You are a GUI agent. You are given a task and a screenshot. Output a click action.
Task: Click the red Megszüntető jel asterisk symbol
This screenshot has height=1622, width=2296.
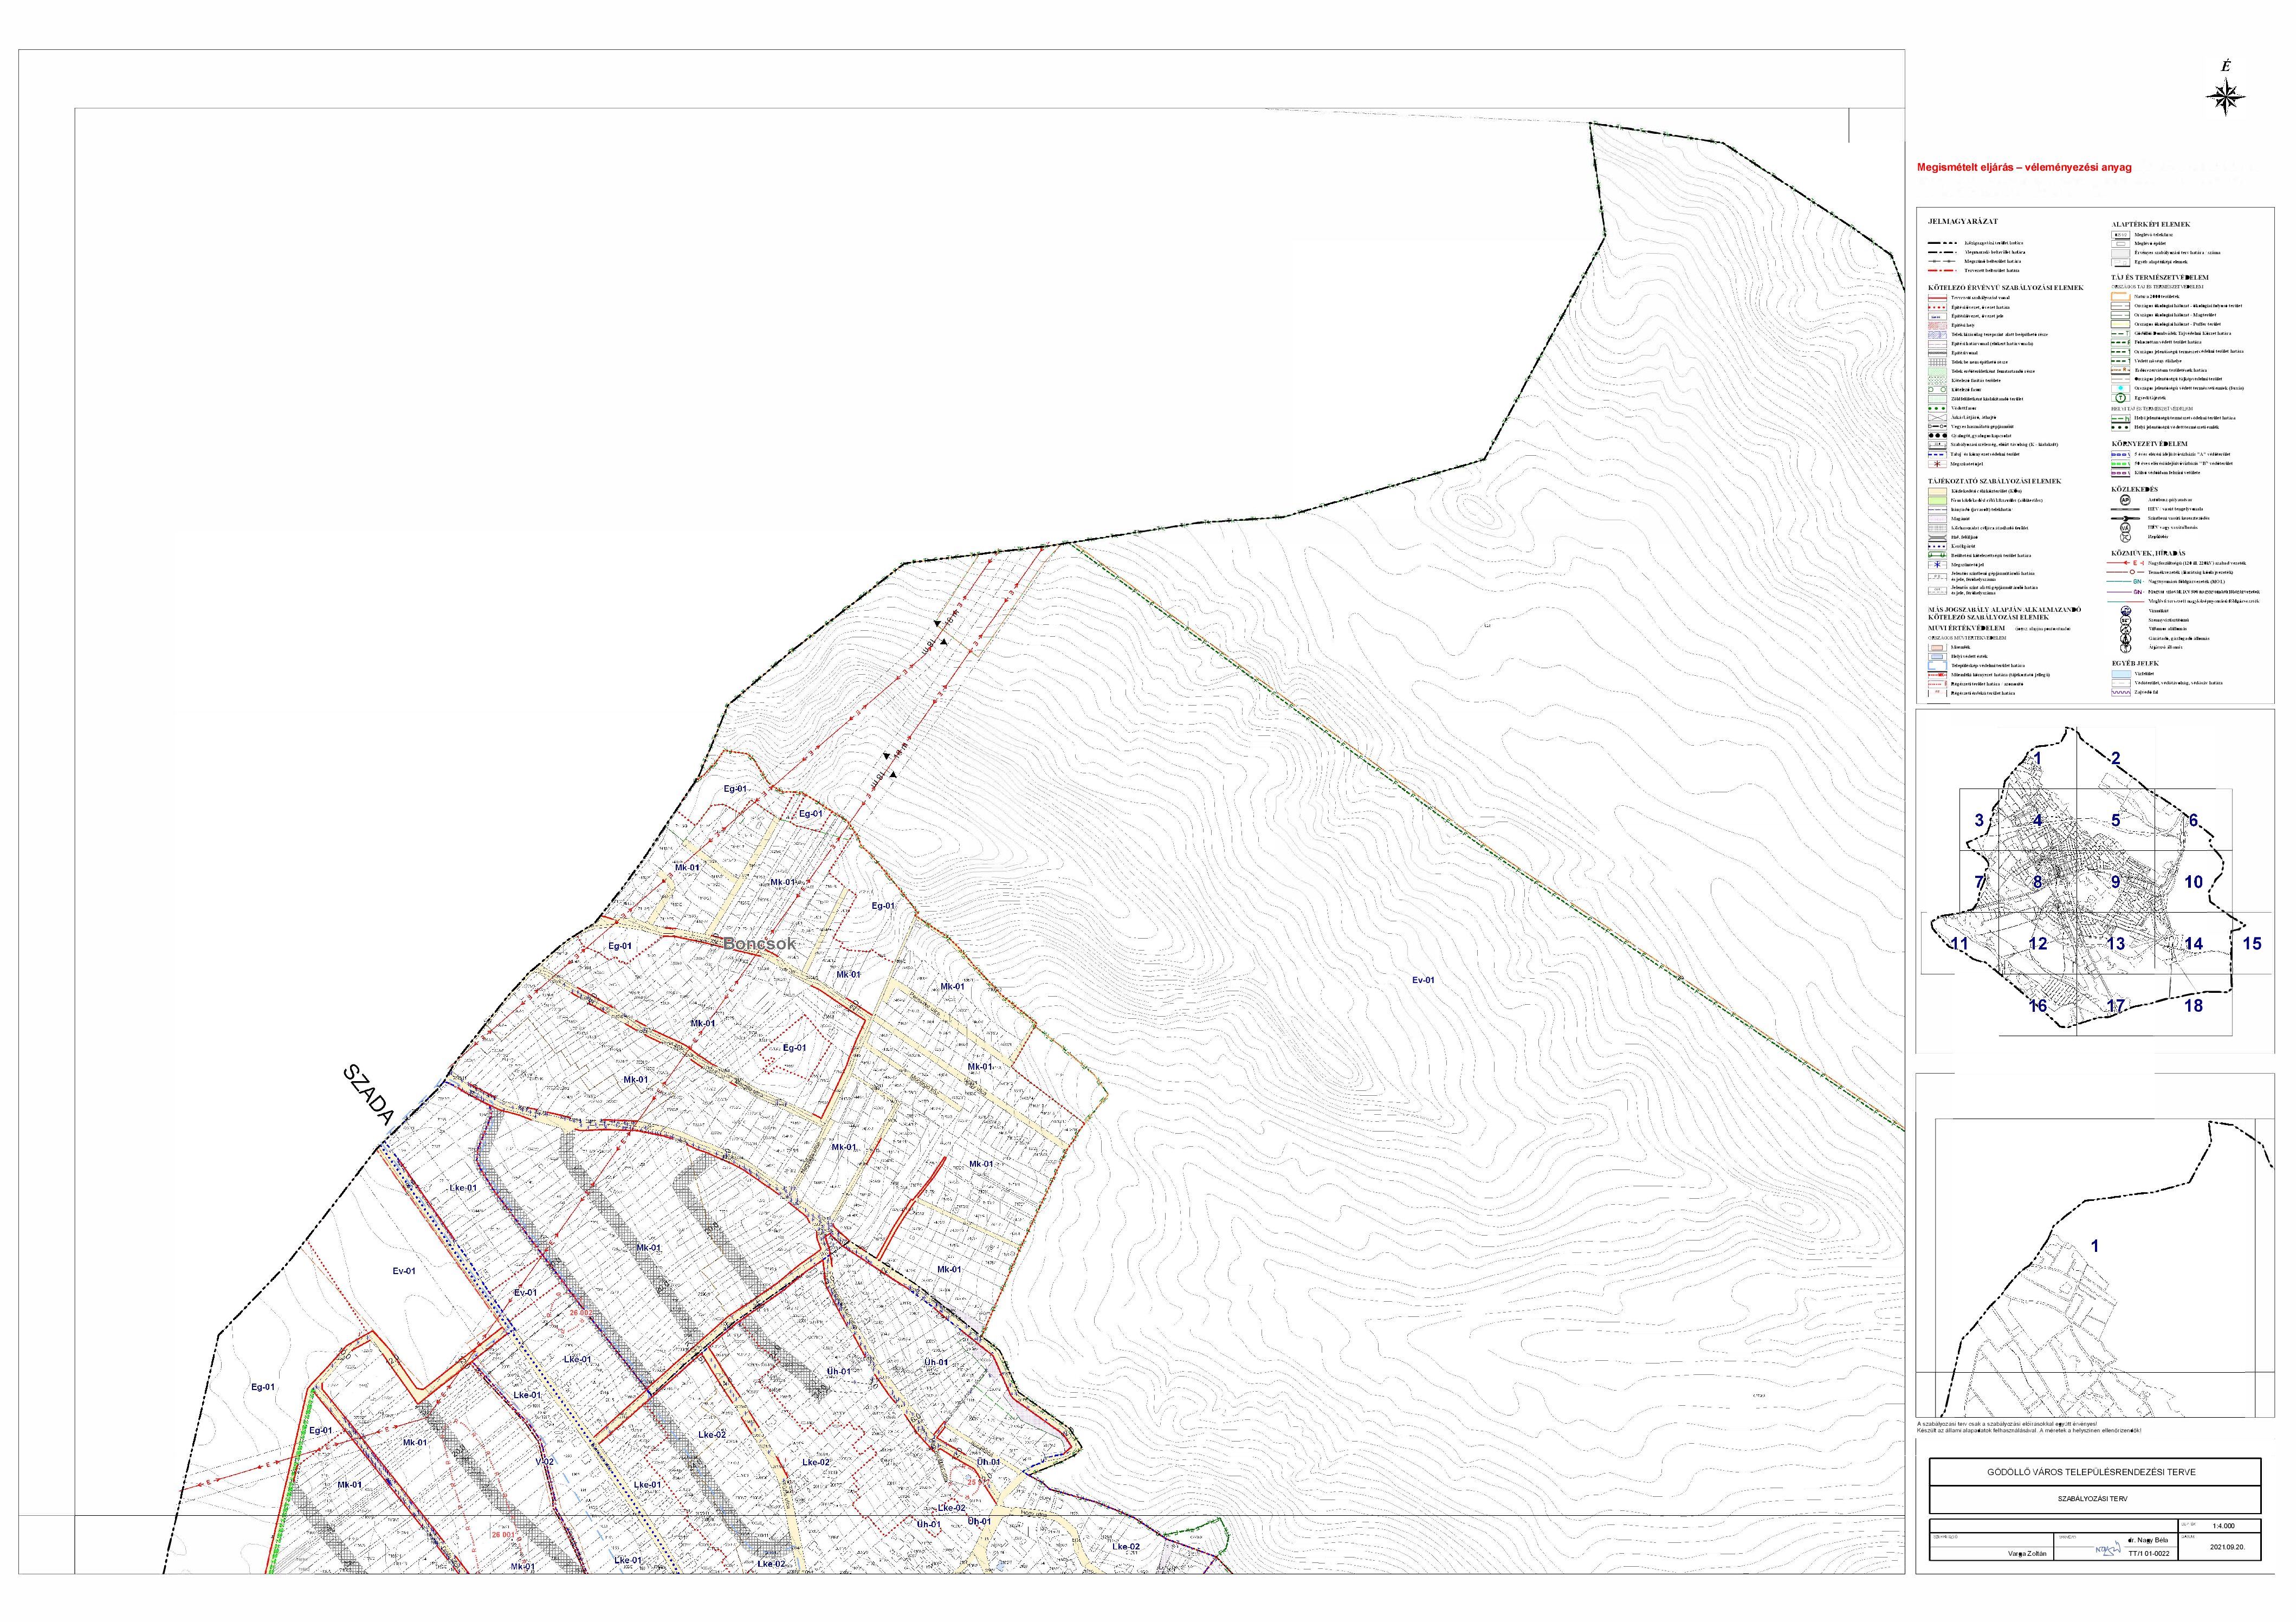tap(1938, 464)
